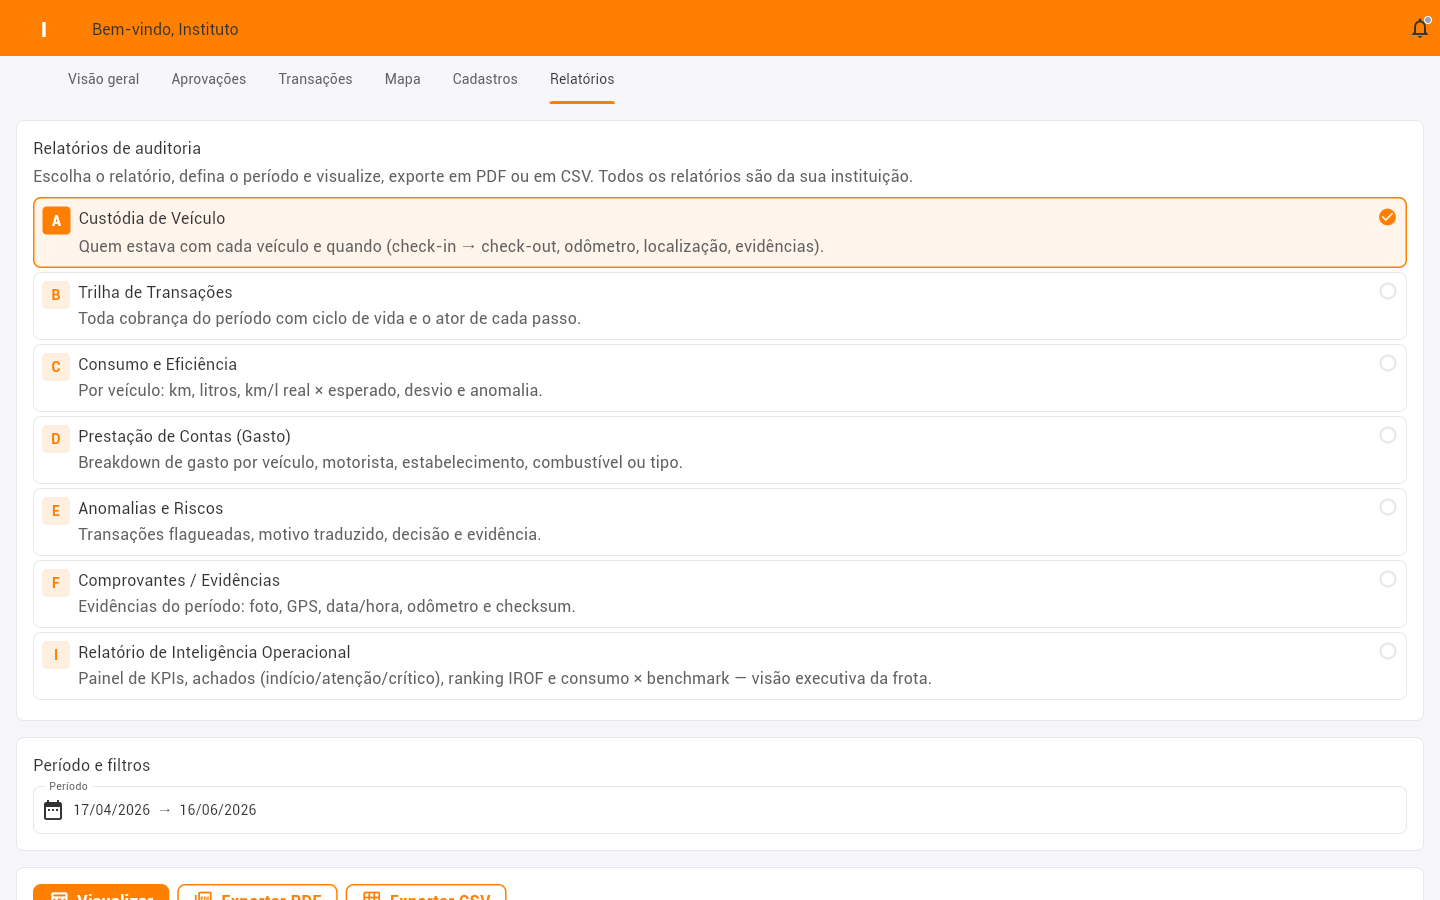
Task: Click the description 'Breakdown de gasto por veículo'
Action: coord(381,462)
